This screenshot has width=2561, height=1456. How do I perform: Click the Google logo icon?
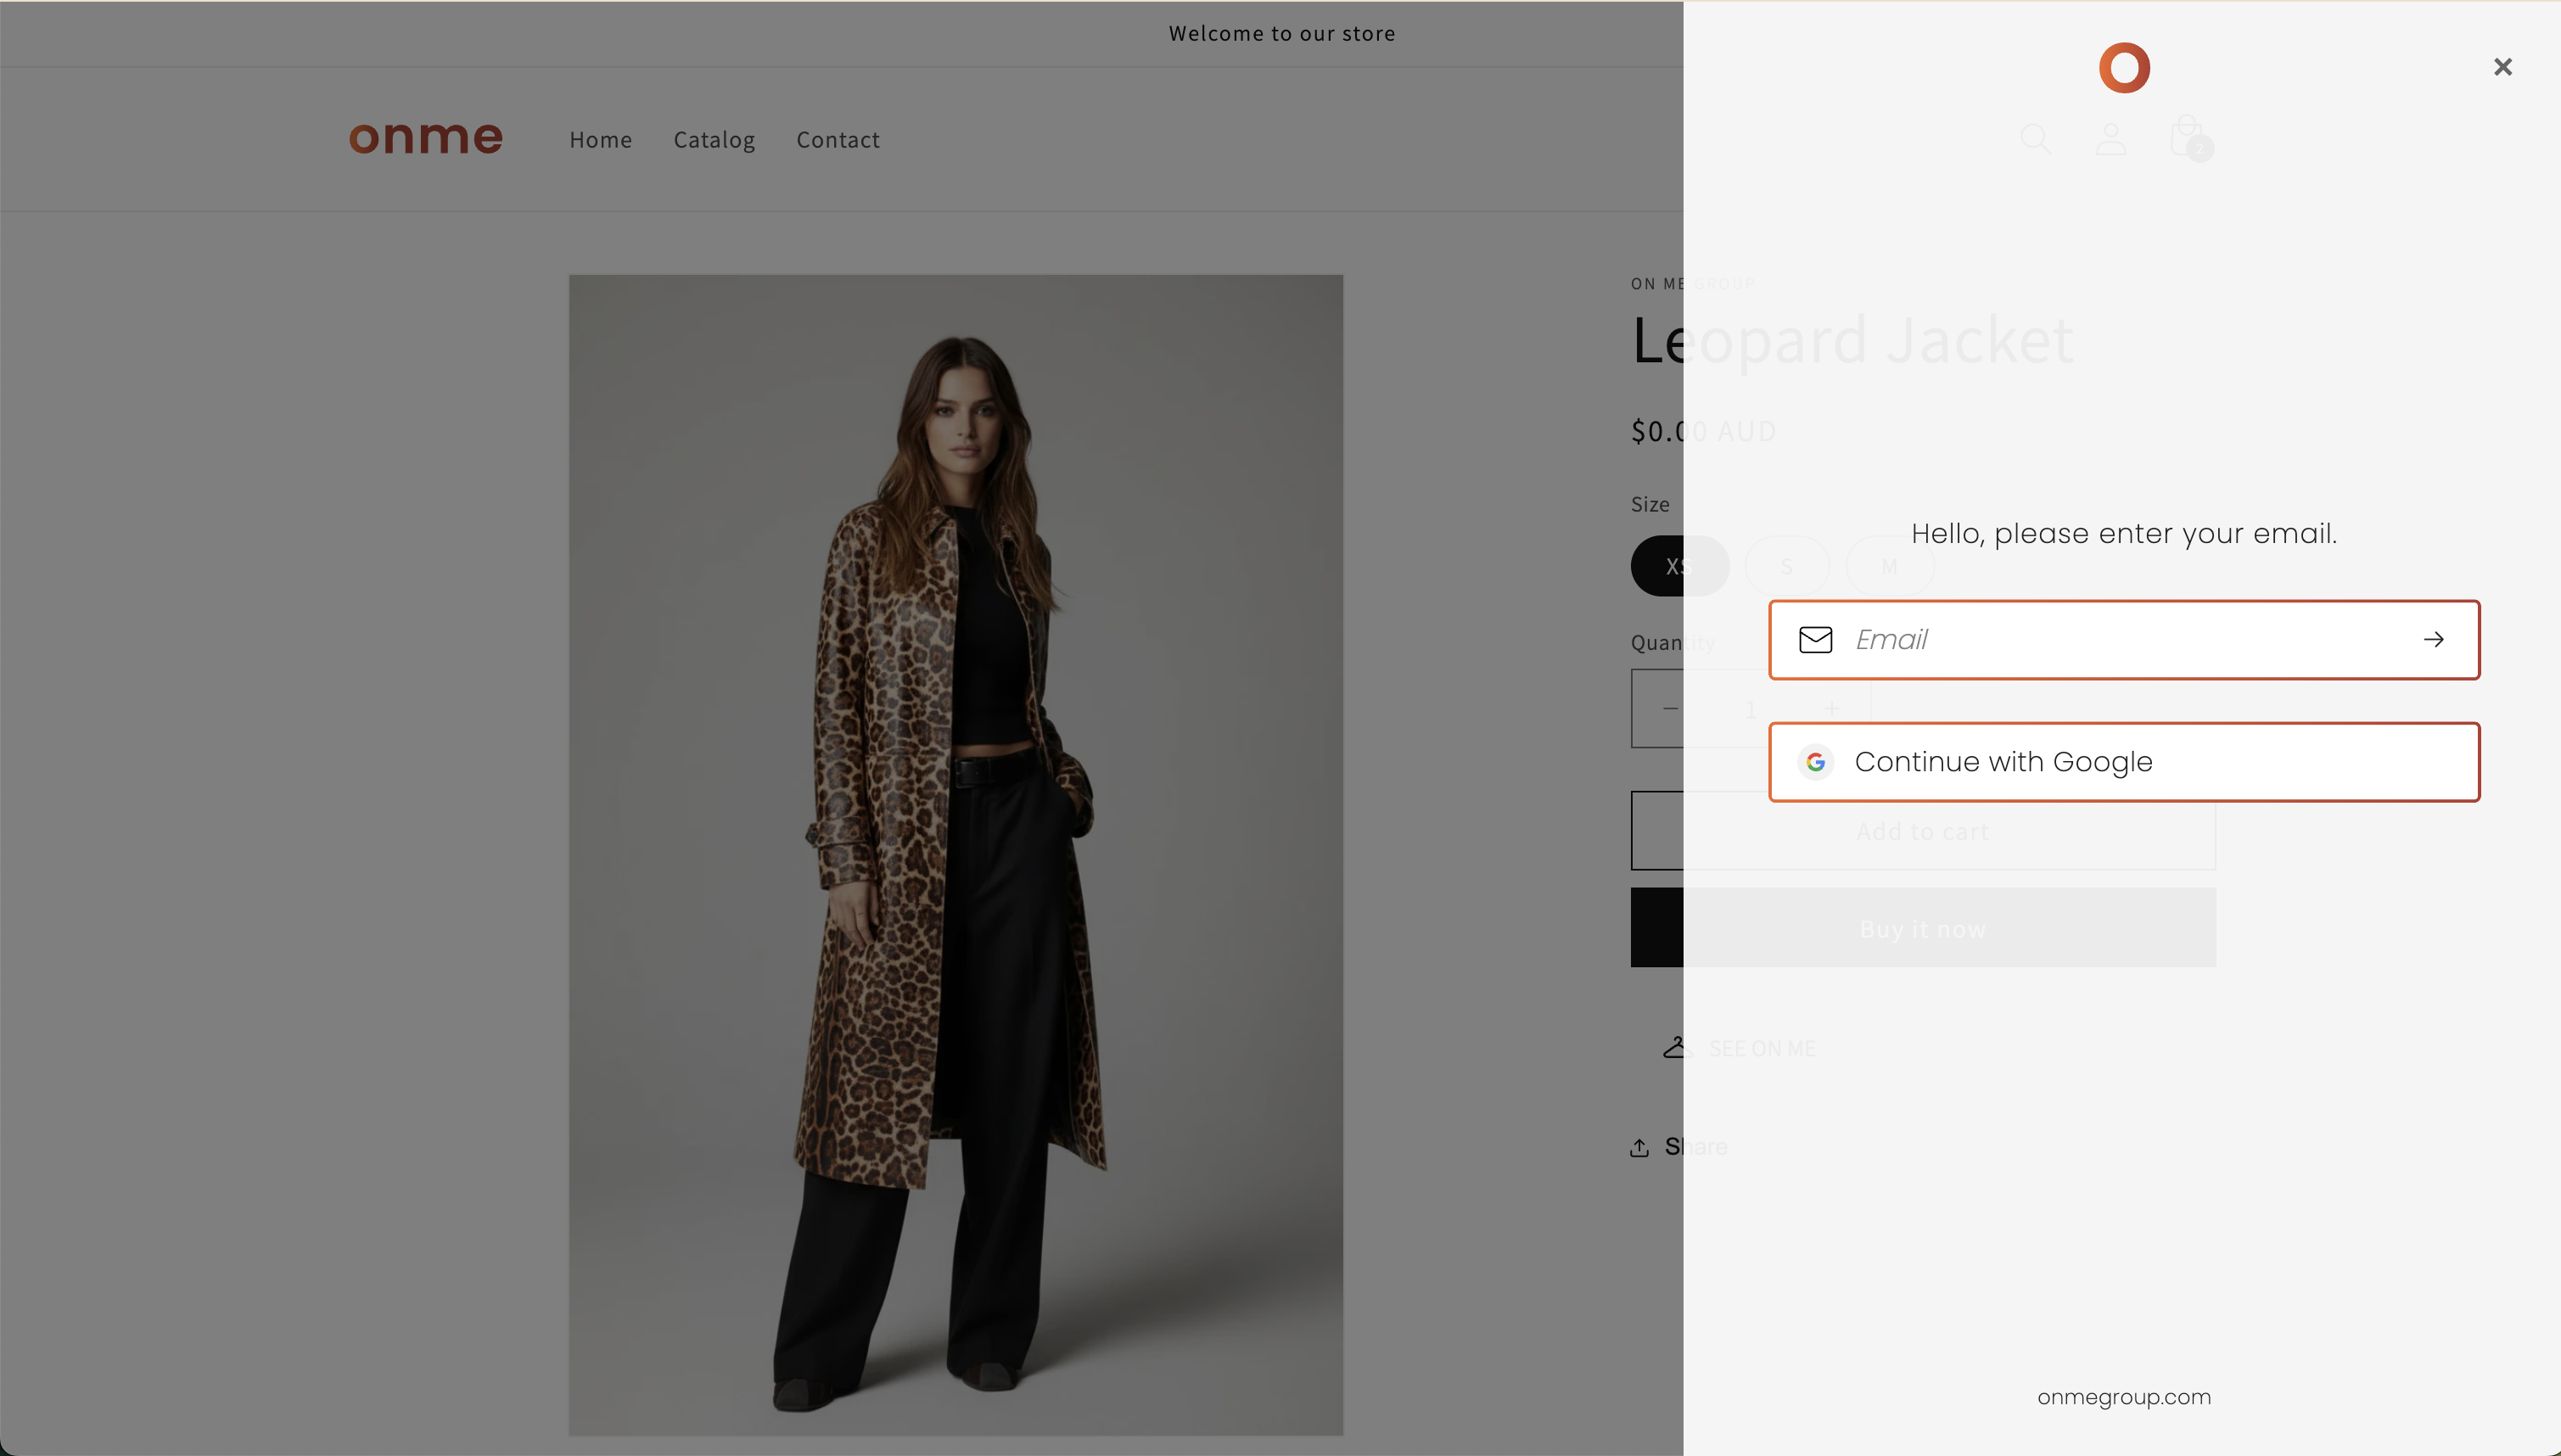click(x=1815, y=762)
